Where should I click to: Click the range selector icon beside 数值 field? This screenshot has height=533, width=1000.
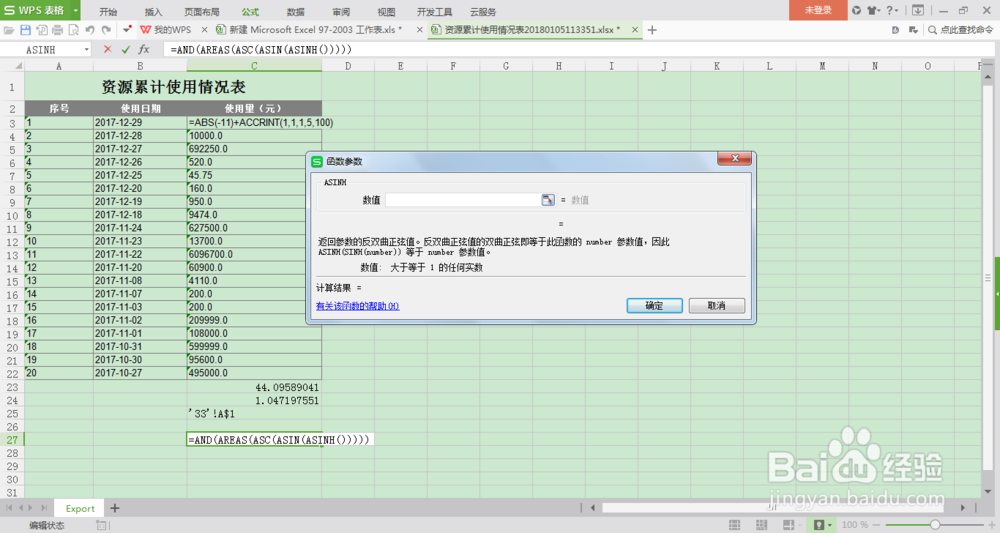pos(548,200)
